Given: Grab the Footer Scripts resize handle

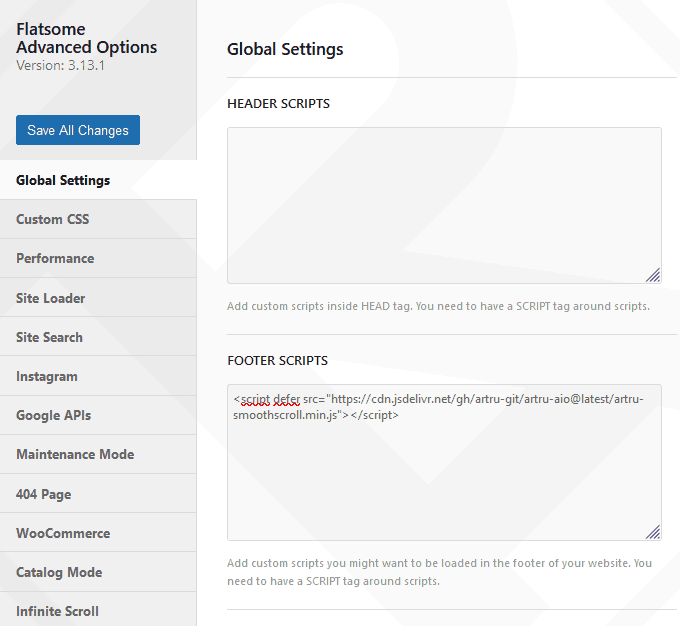Looking at the screenshot, I should pyautogui.click(x=653, y=532).
